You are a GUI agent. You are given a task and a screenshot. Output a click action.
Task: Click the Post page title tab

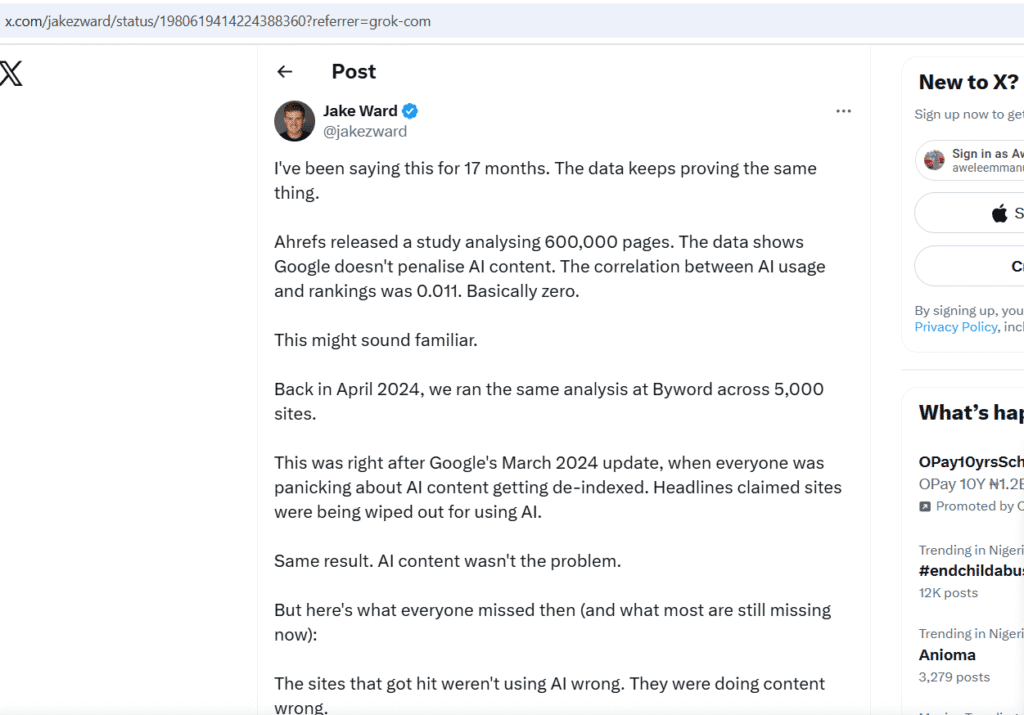click(353, 71)
